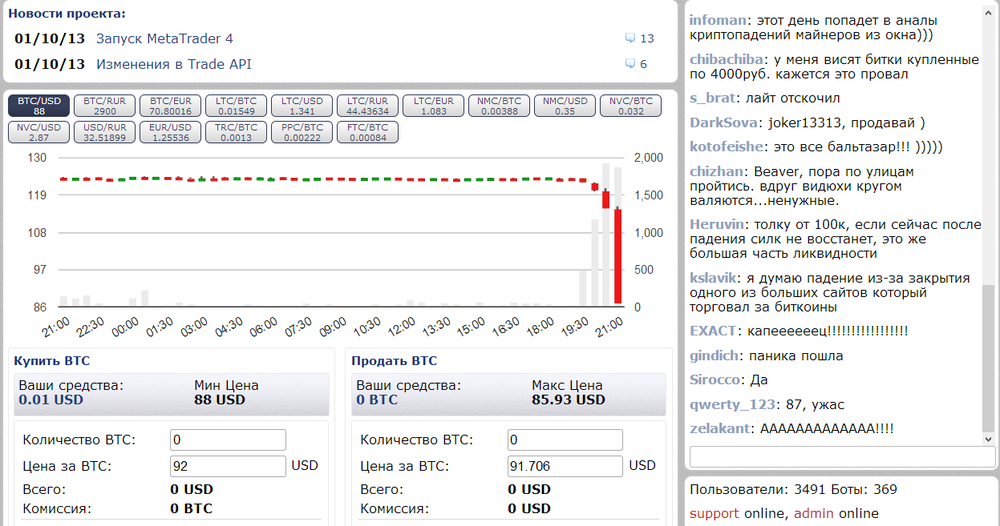Click sell form price field showing 91.706
Screen dimensions: 1000x526
pyautogui.click(x=565, y=466)
